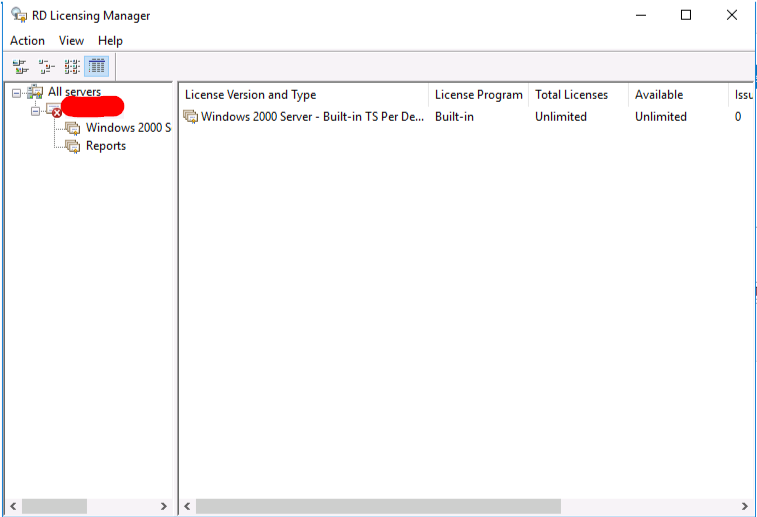
Task: Minimize the RD Licensing Manager window
Action: click(x=641, y=15)
